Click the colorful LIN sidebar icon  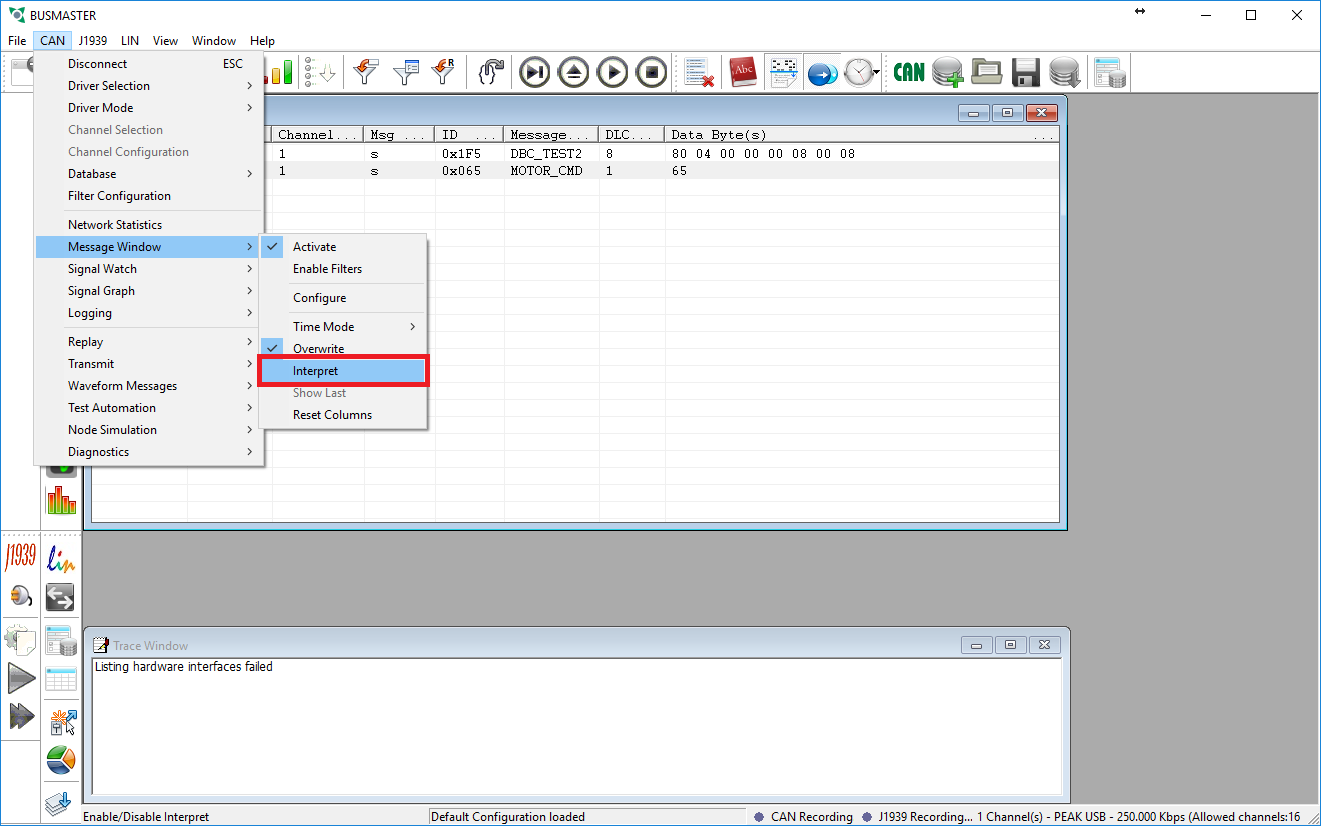[x=61, y=559]
